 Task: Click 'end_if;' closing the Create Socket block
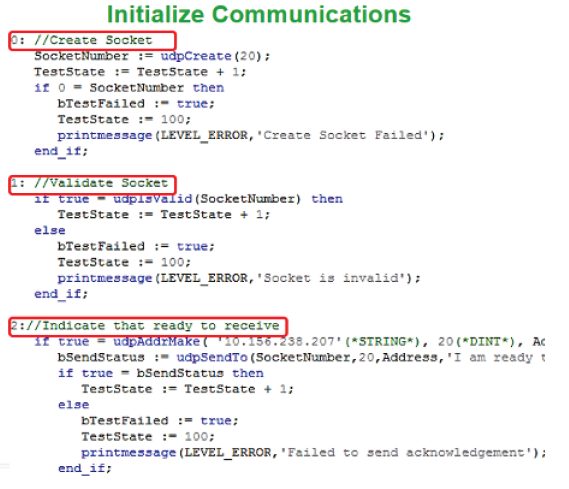point(61,151)
